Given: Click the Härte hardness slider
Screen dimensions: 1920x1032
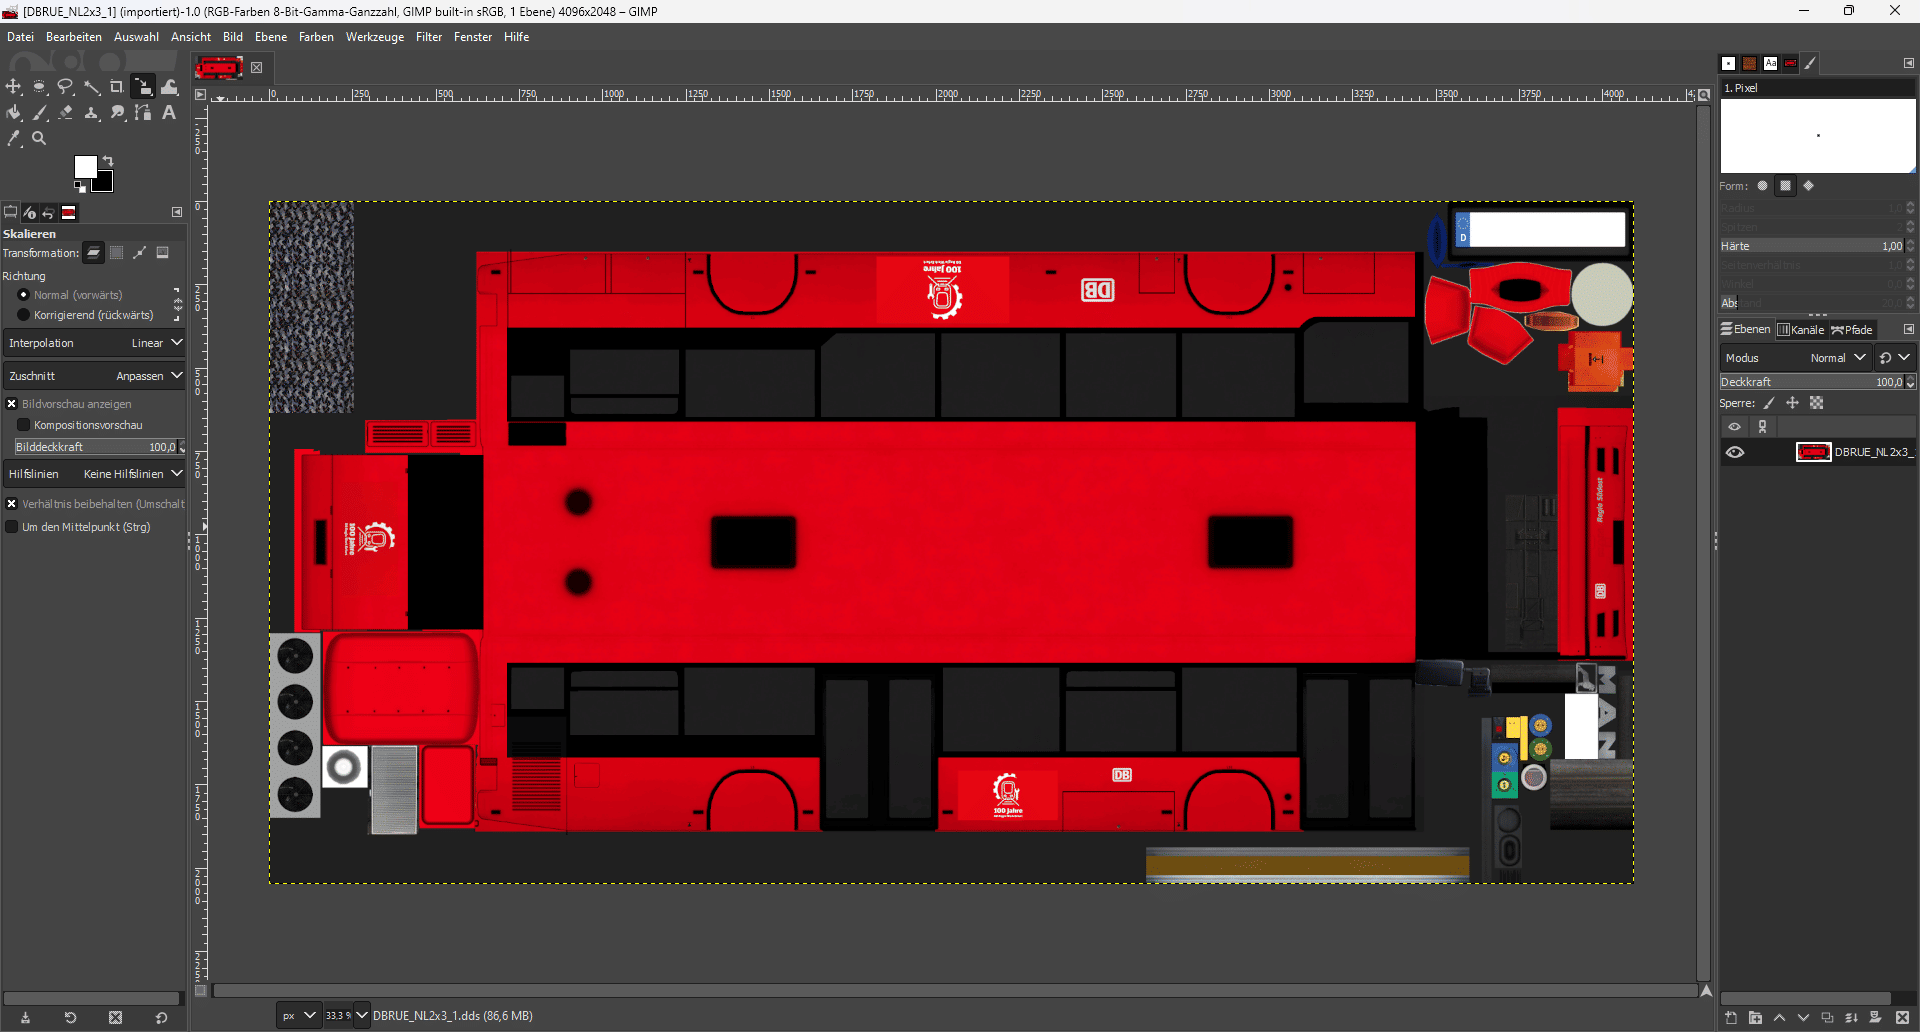Looking at the screenshot, I should click(x=1811, y=246).
